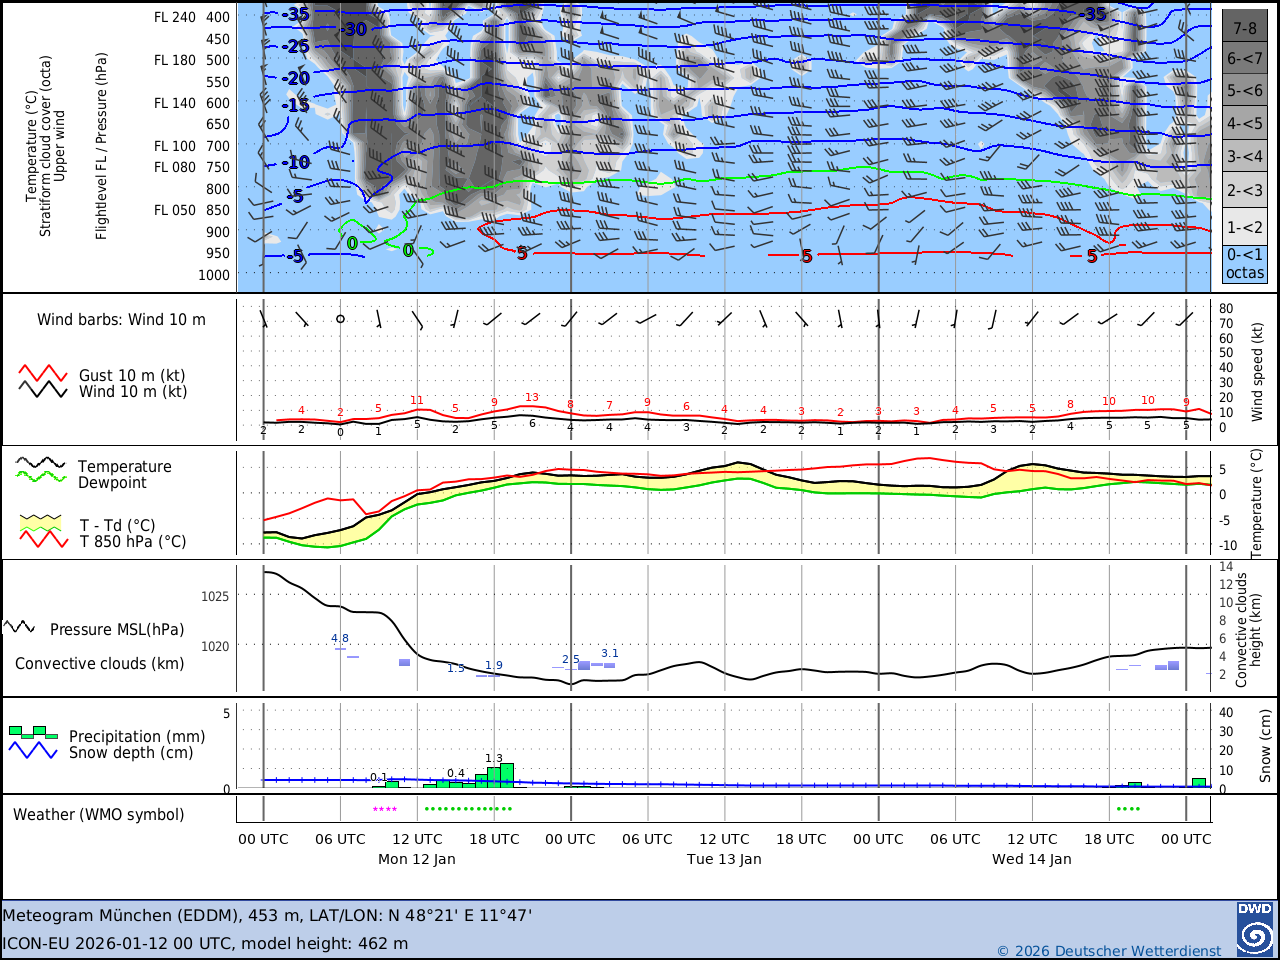
Task: Click the ICON-EU 2026-01-12 00 UTC line
Action: click(205, 943)
